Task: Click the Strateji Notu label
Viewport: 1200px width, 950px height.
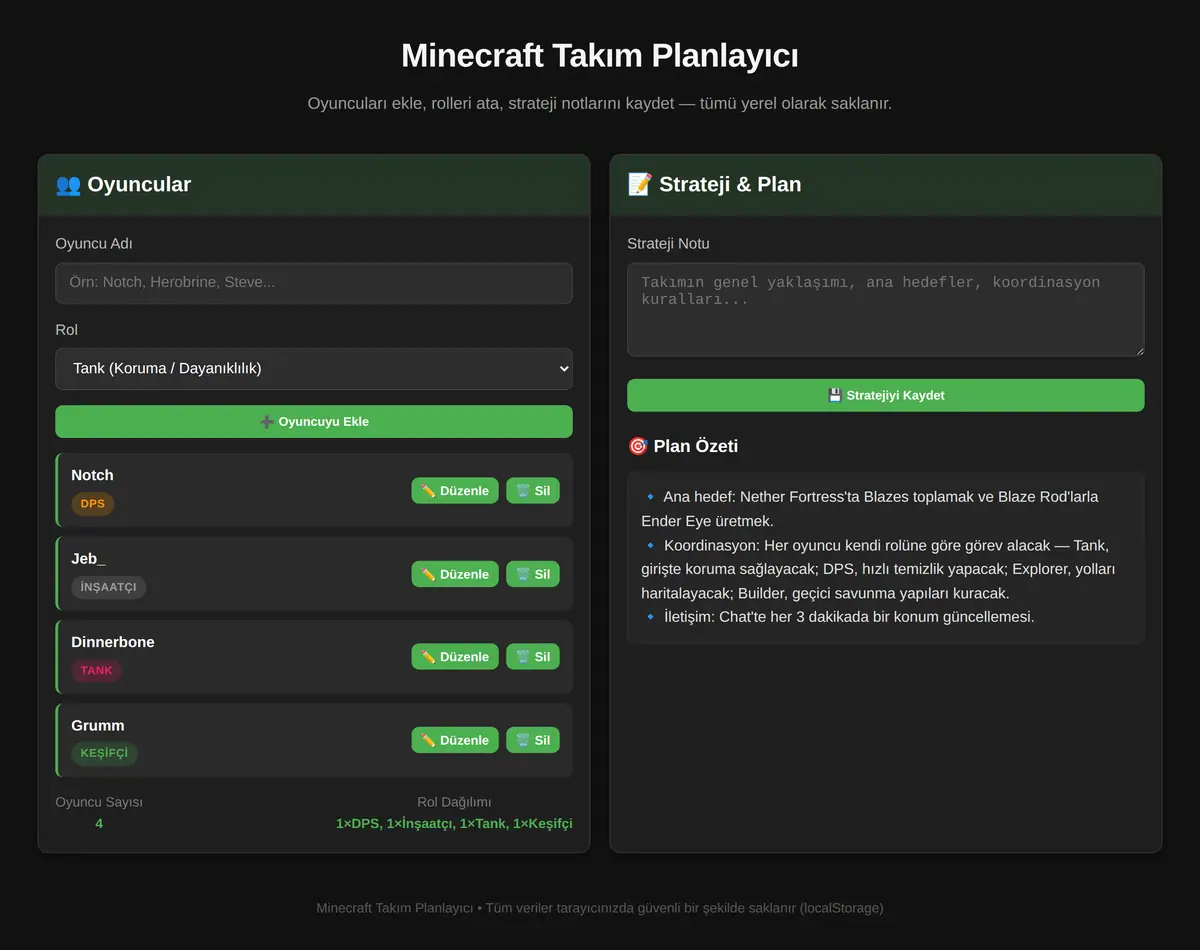Action: [668, 243]
